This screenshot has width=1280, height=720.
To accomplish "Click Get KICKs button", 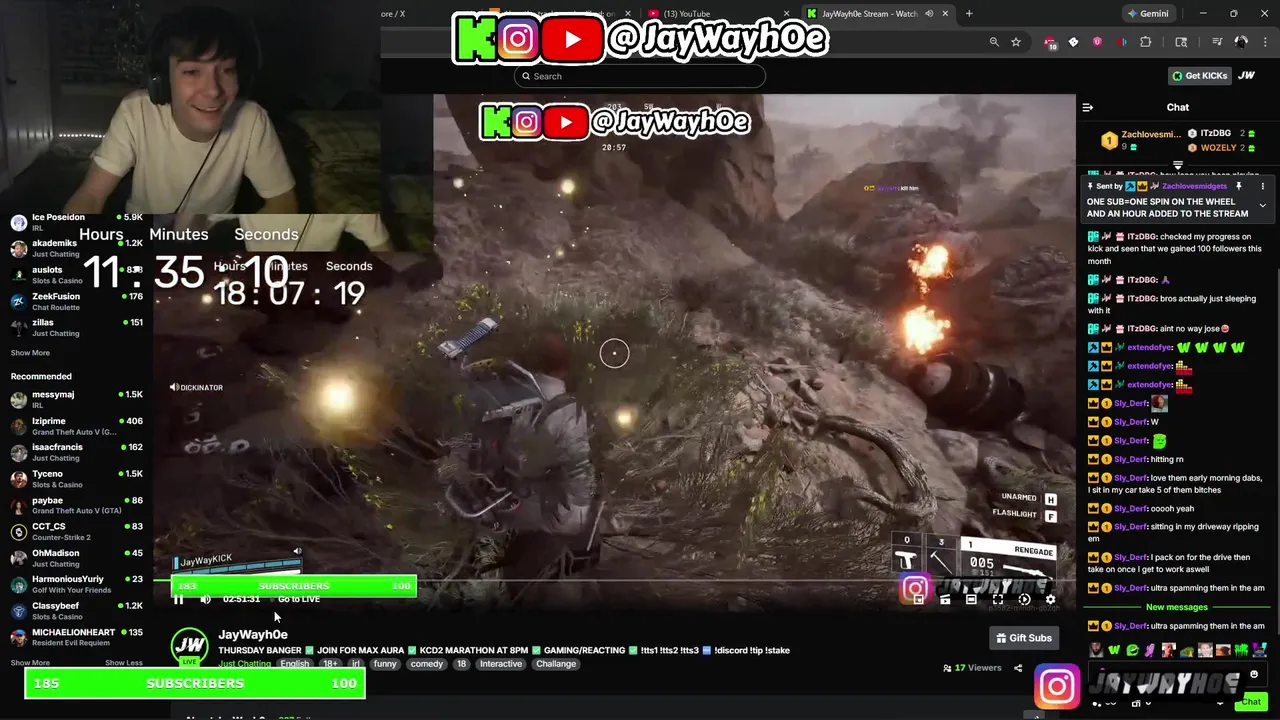I will [1199, 76].
